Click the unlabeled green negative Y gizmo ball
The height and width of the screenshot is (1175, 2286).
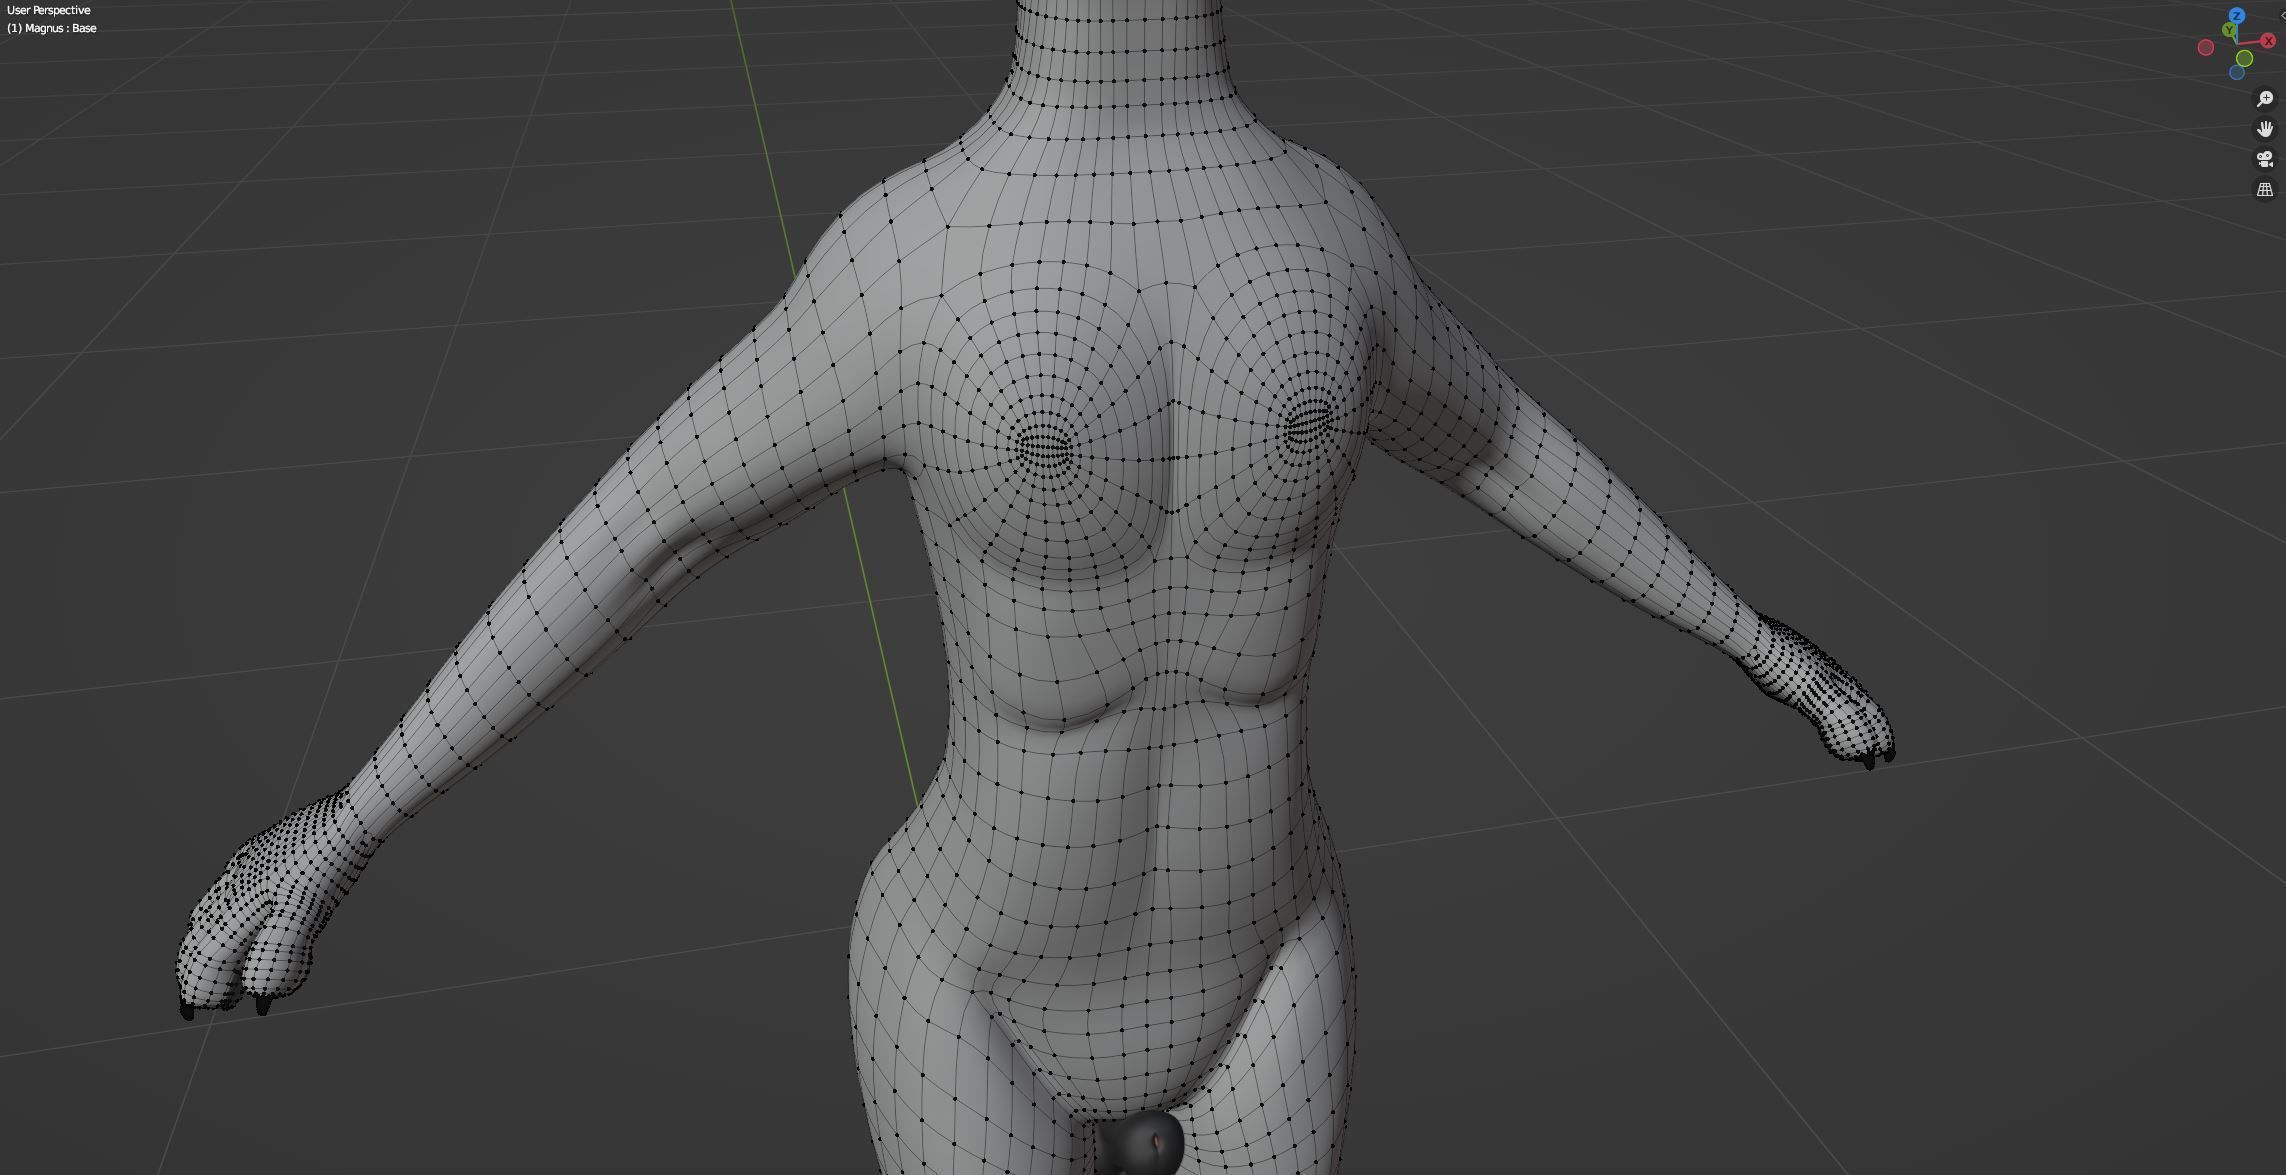click(2244, 59)
